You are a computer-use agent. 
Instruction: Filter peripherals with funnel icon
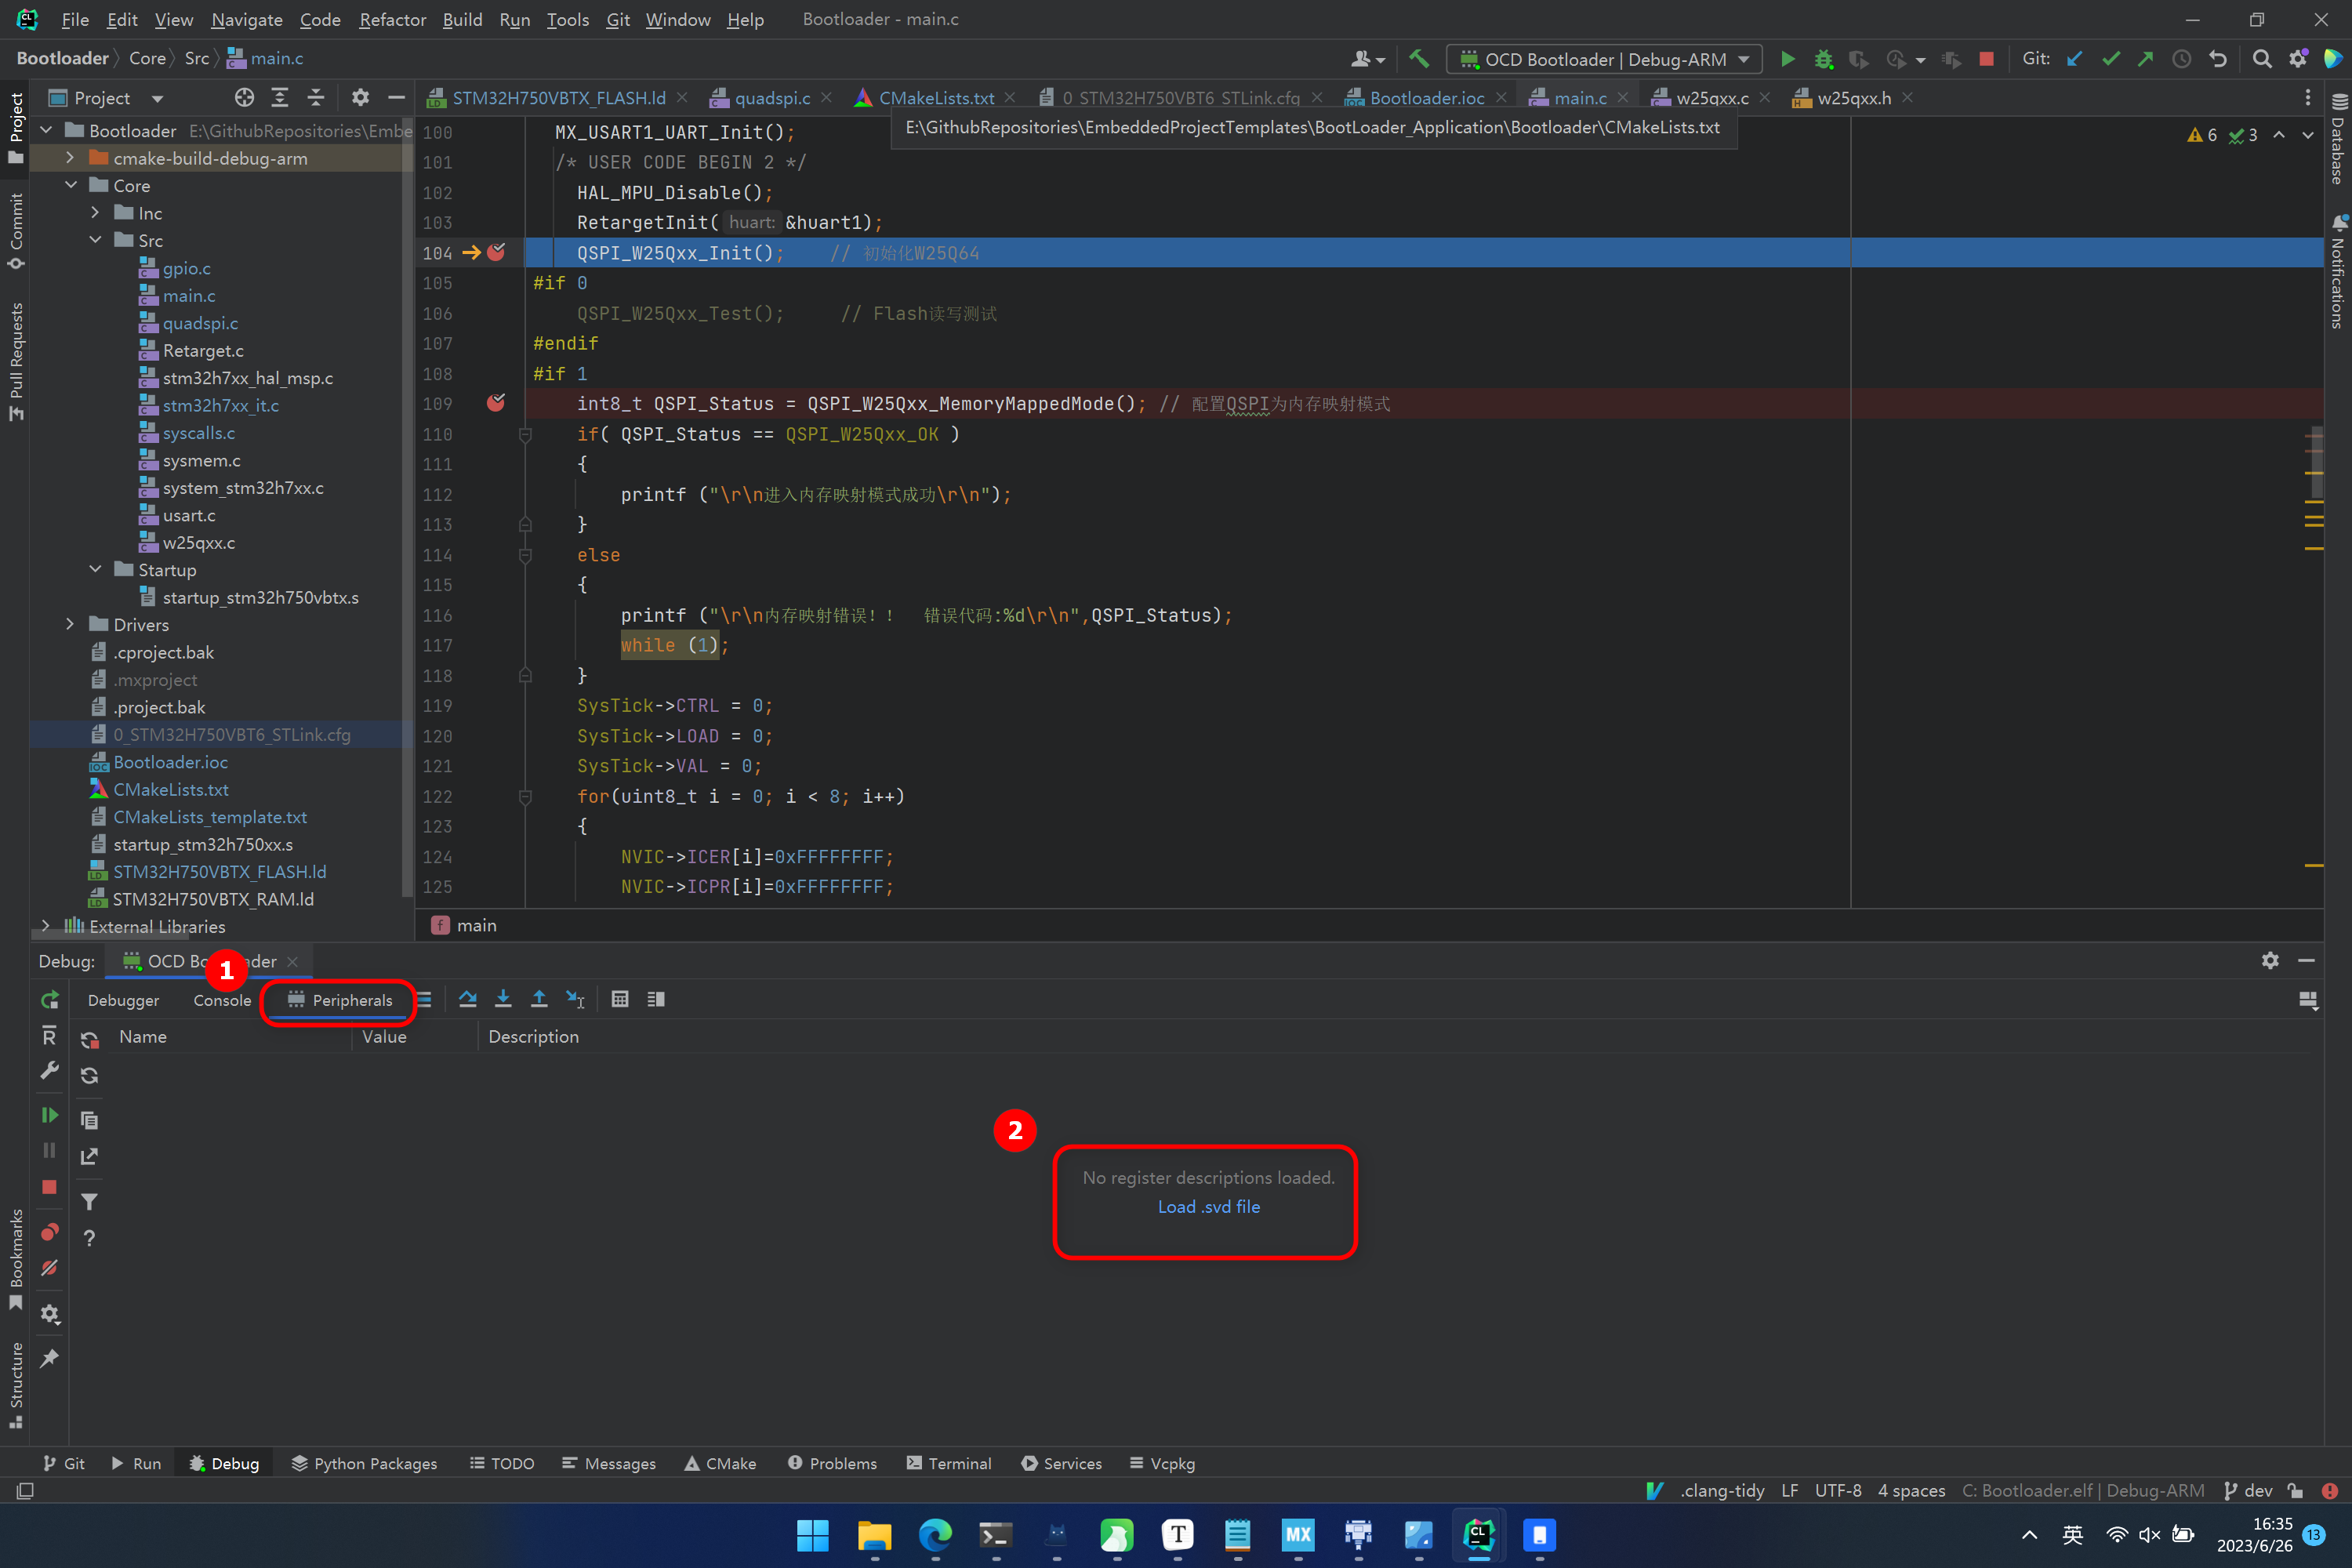click(89, 1202)
